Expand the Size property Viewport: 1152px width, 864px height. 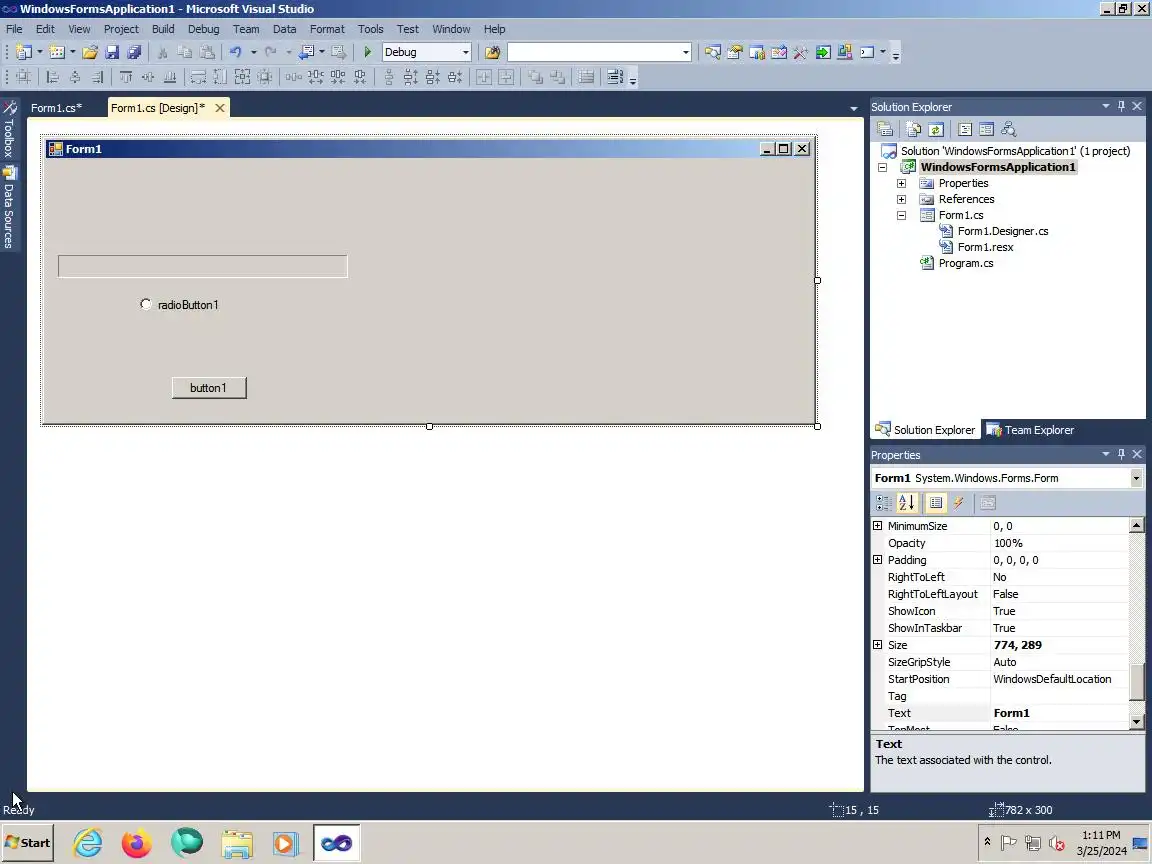[x=877, y=645]
